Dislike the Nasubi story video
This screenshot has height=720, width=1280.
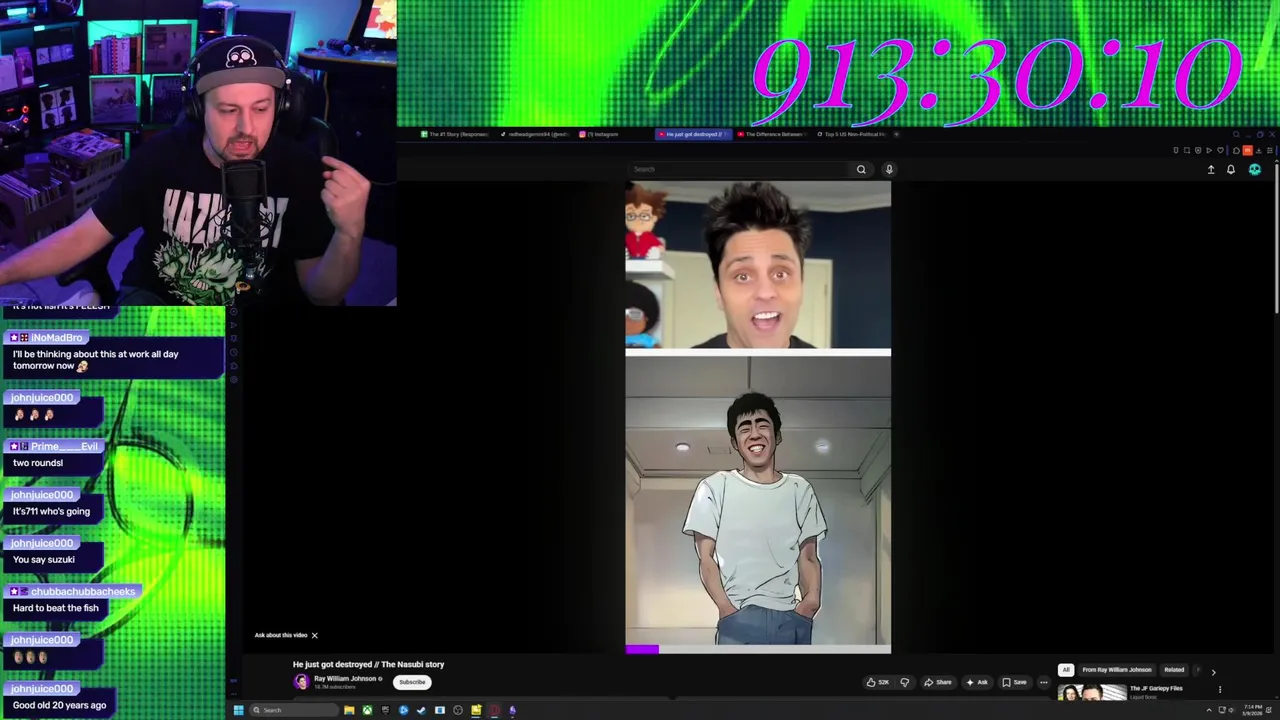point(905,682)
